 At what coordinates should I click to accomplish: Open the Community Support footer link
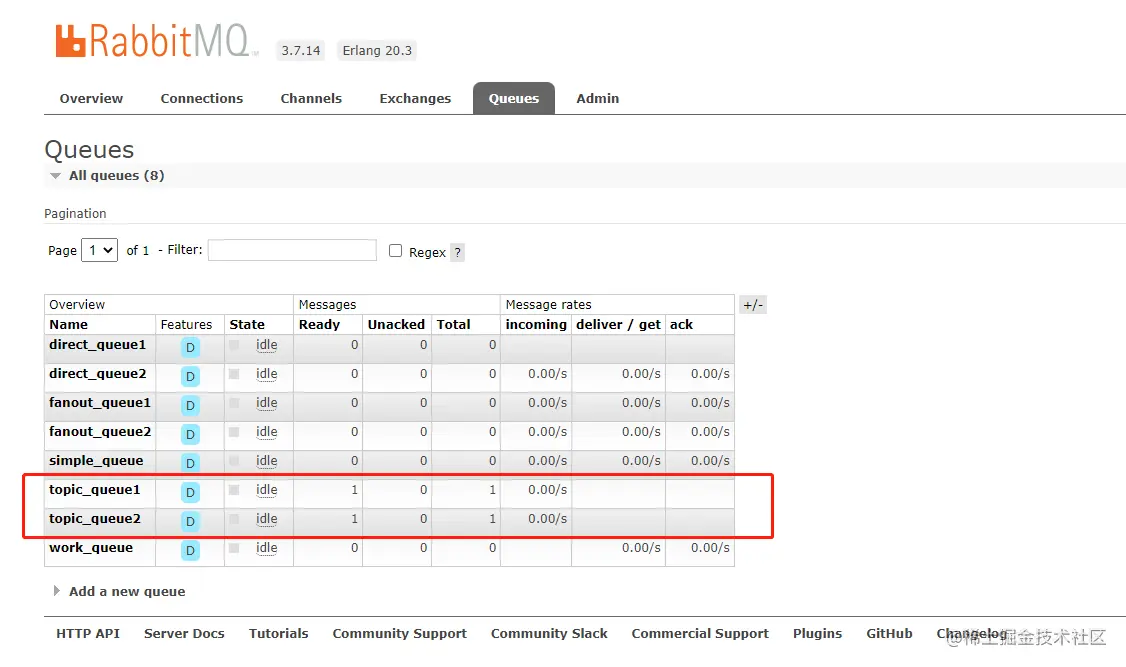click(399, 634)
